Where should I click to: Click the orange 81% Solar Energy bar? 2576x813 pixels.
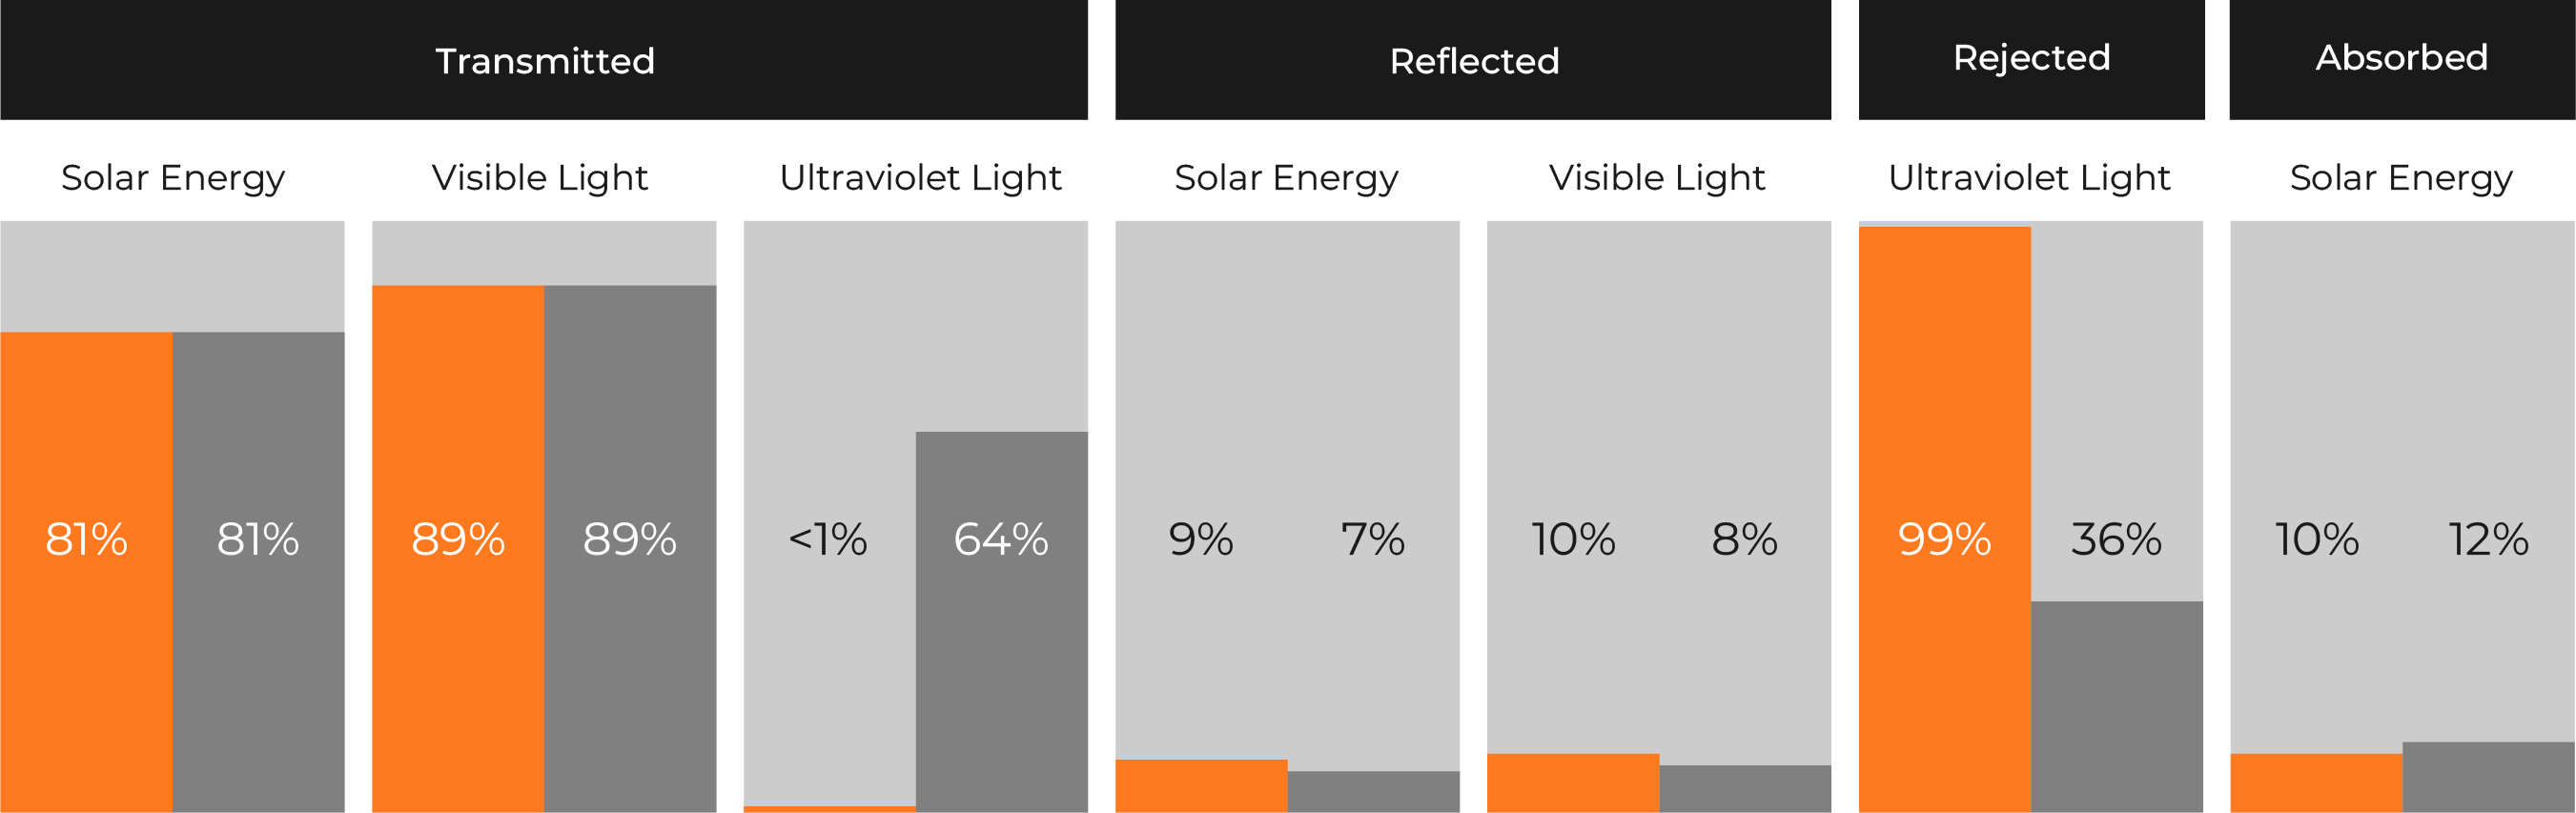[x=86, y=572]
